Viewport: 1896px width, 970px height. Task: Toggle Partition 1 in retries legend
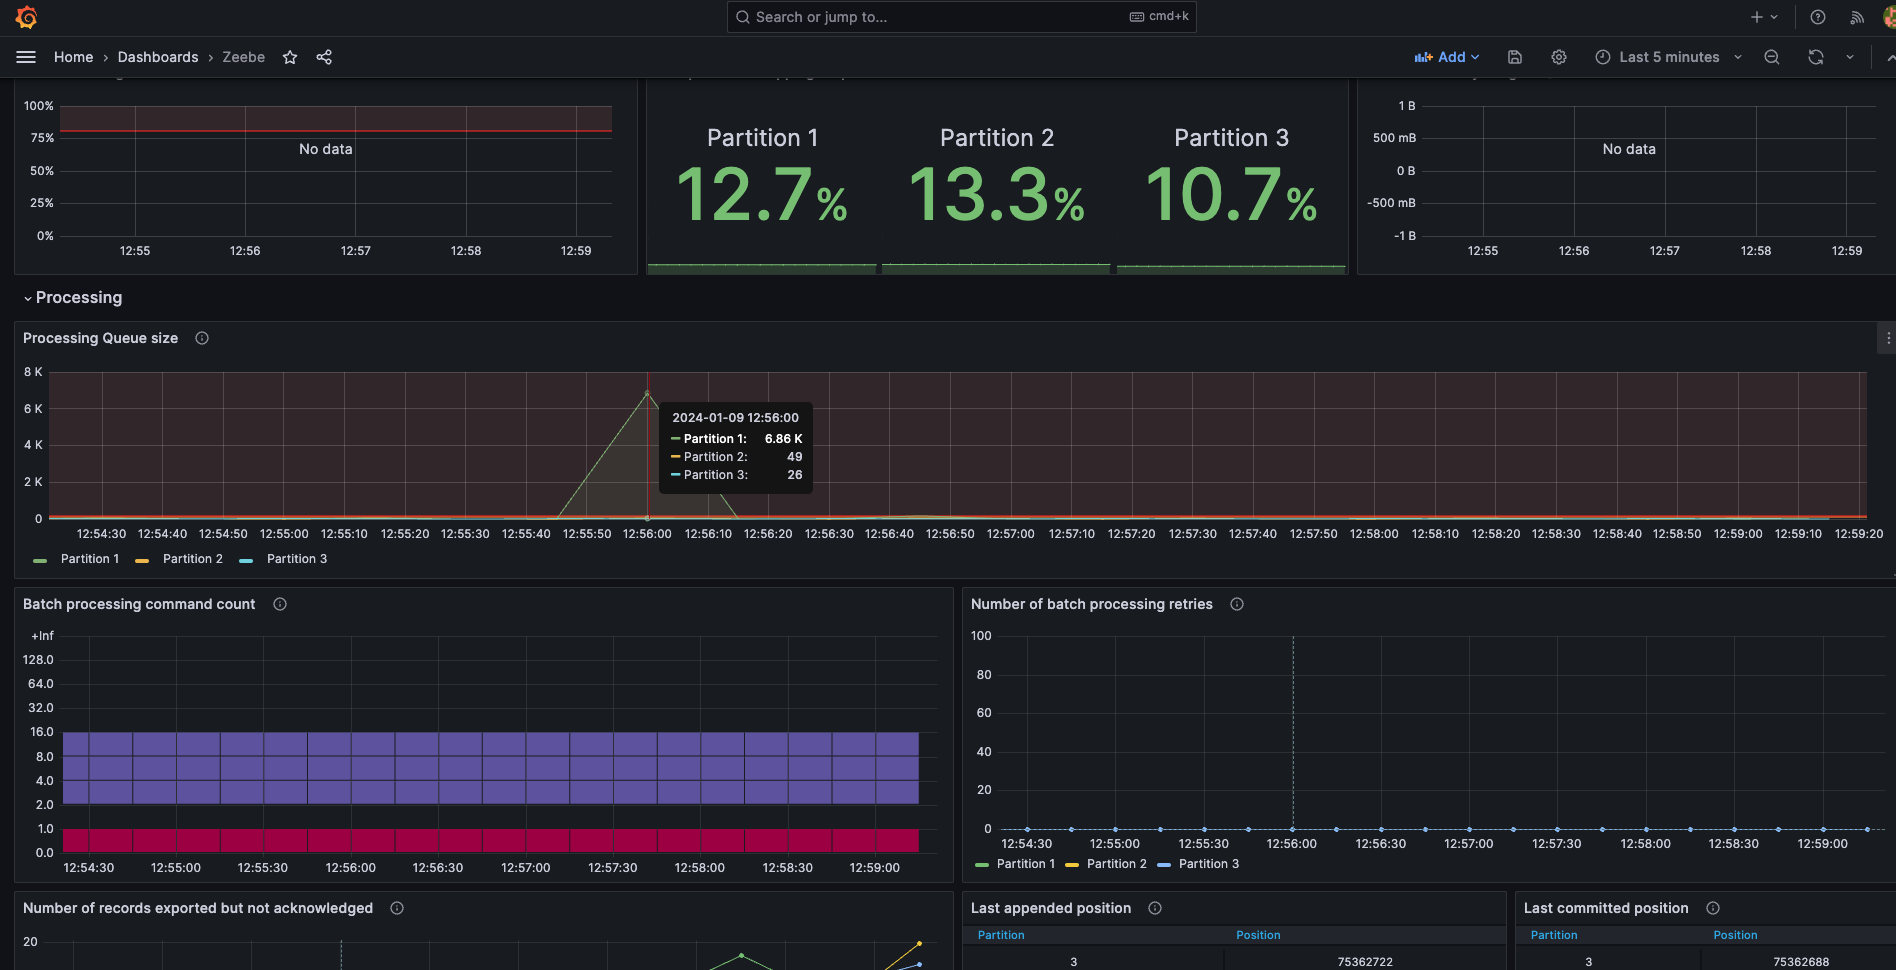[1025, 864]
